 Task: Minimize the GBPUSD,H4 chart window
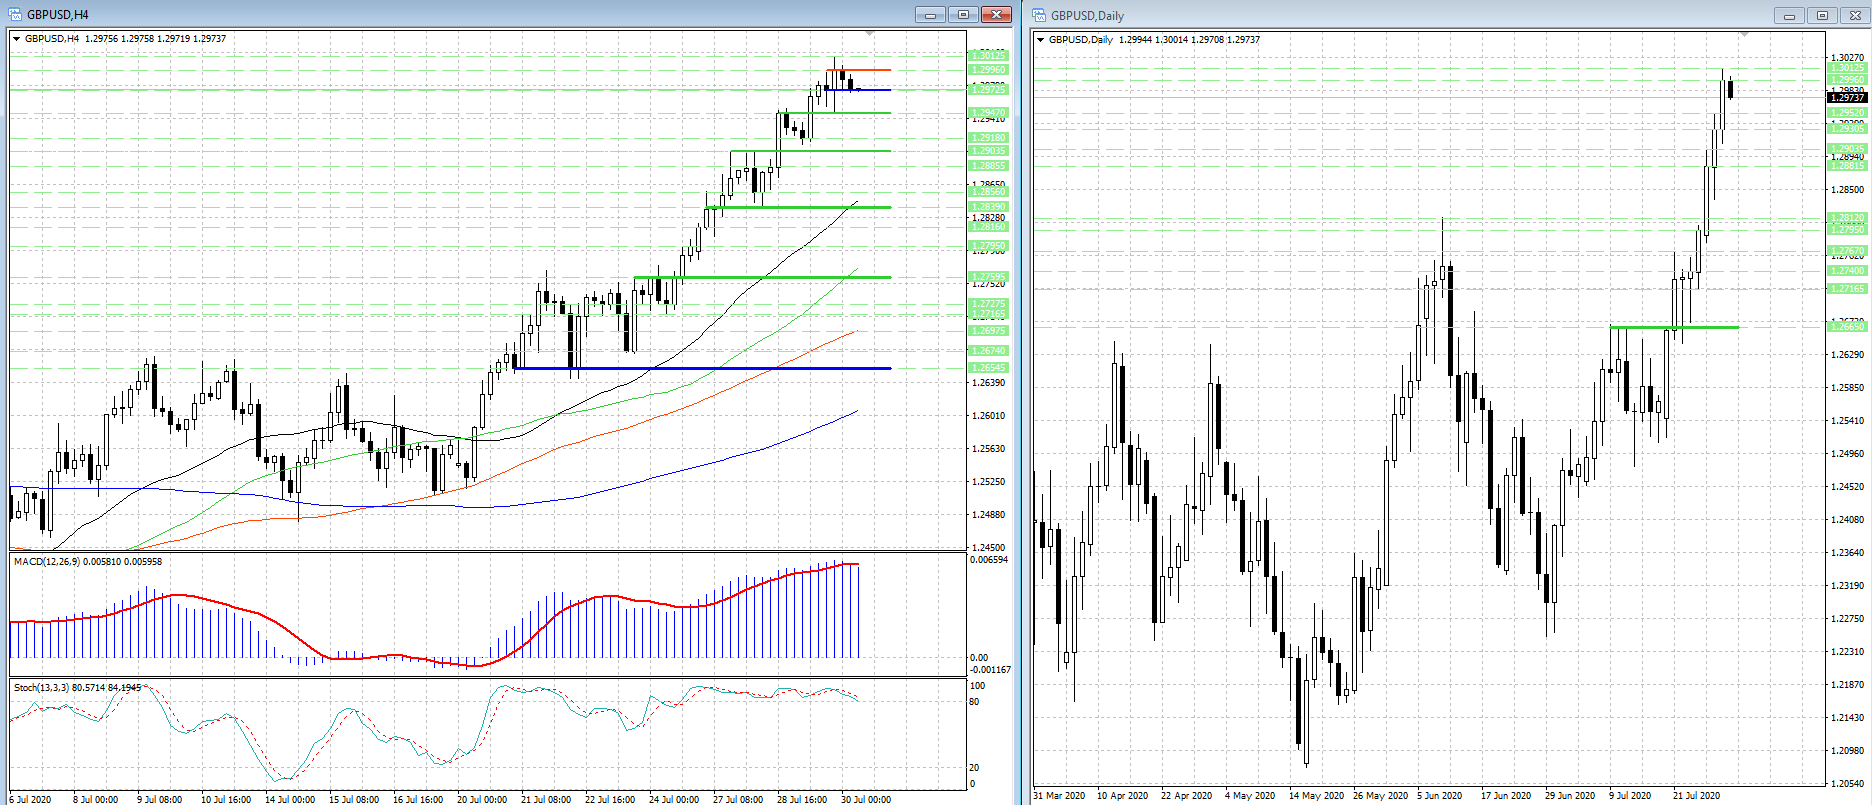930,14
